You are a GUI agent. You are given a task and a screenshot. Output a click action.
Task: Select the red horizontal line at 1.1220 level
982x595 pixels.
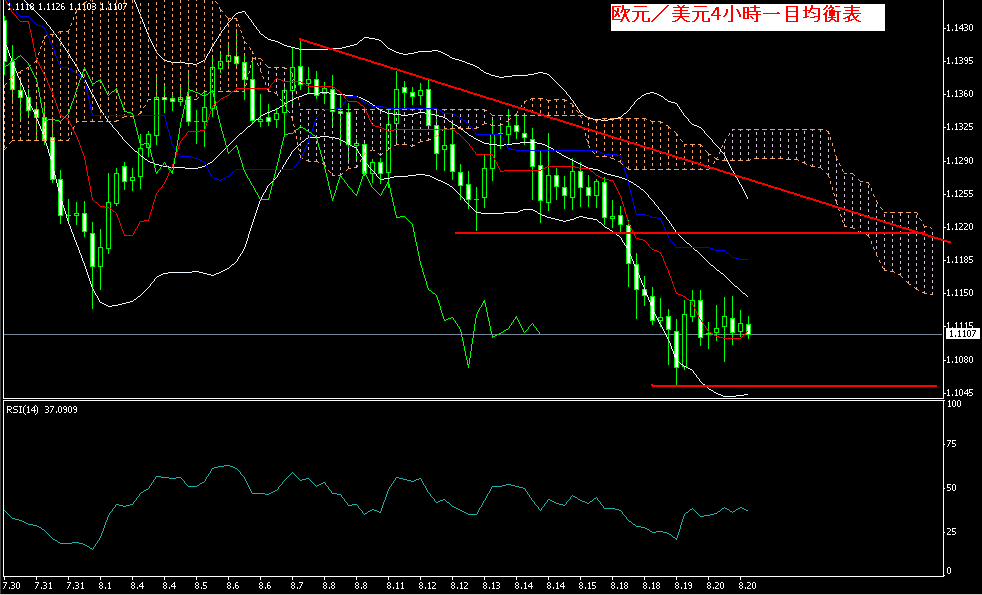[689, 233]
